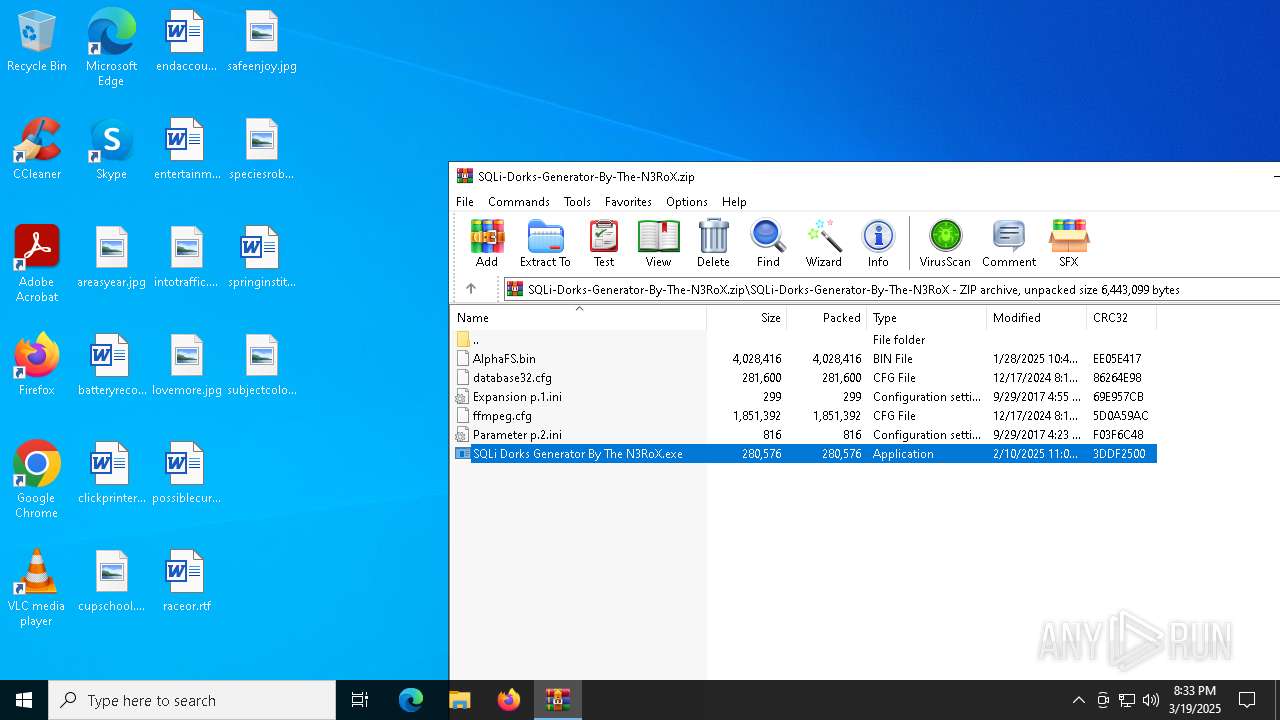
Task: Sort by Size column header
Action: click(x=747, y=318)
